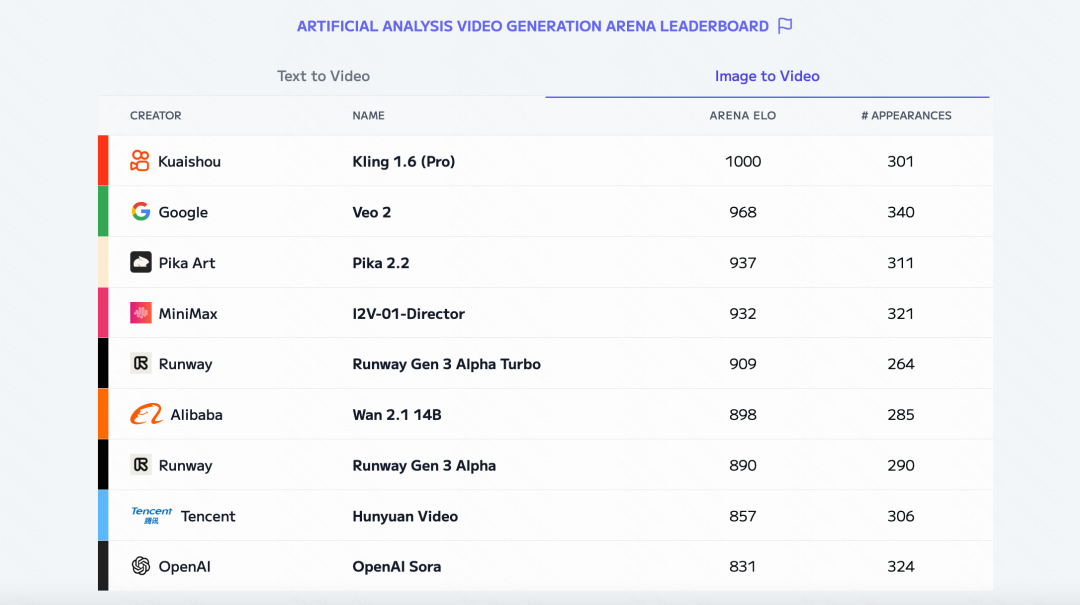The image size is (1080, 605).
Task: Click the Kling 1.6 (Pro) model name
Action: coord(403,161)
